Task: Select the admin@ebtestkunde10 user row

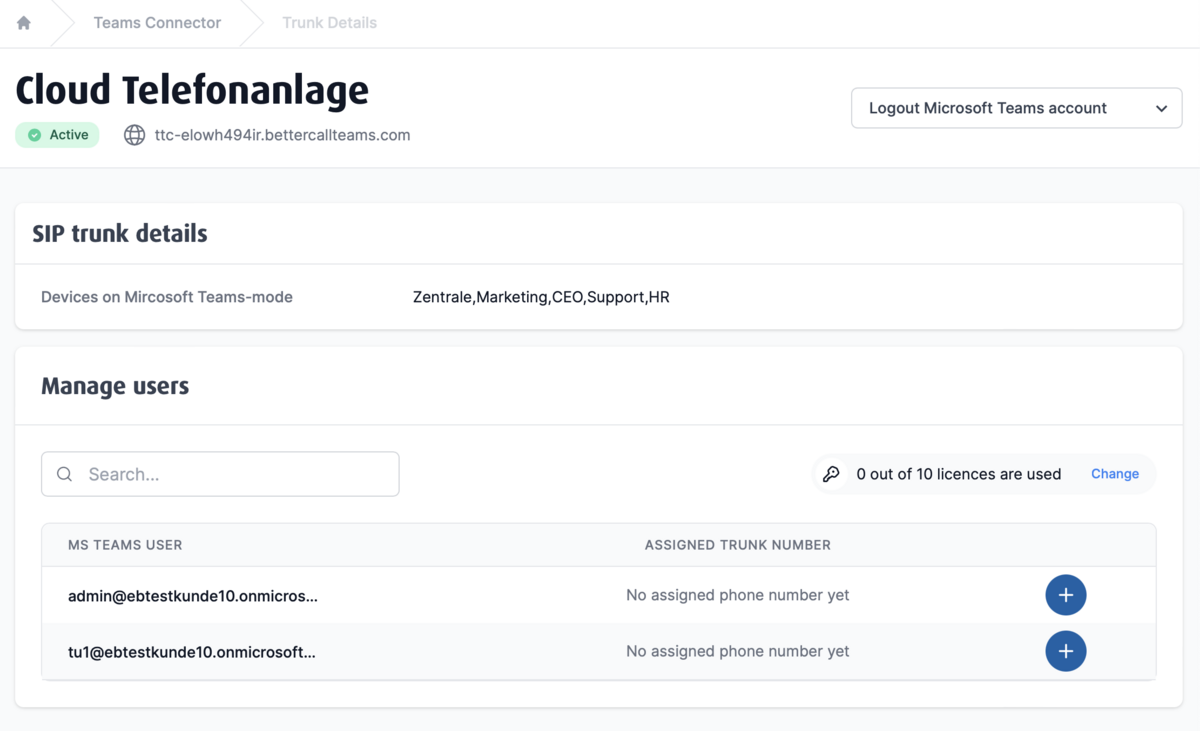Action: [x=193, y=596]
